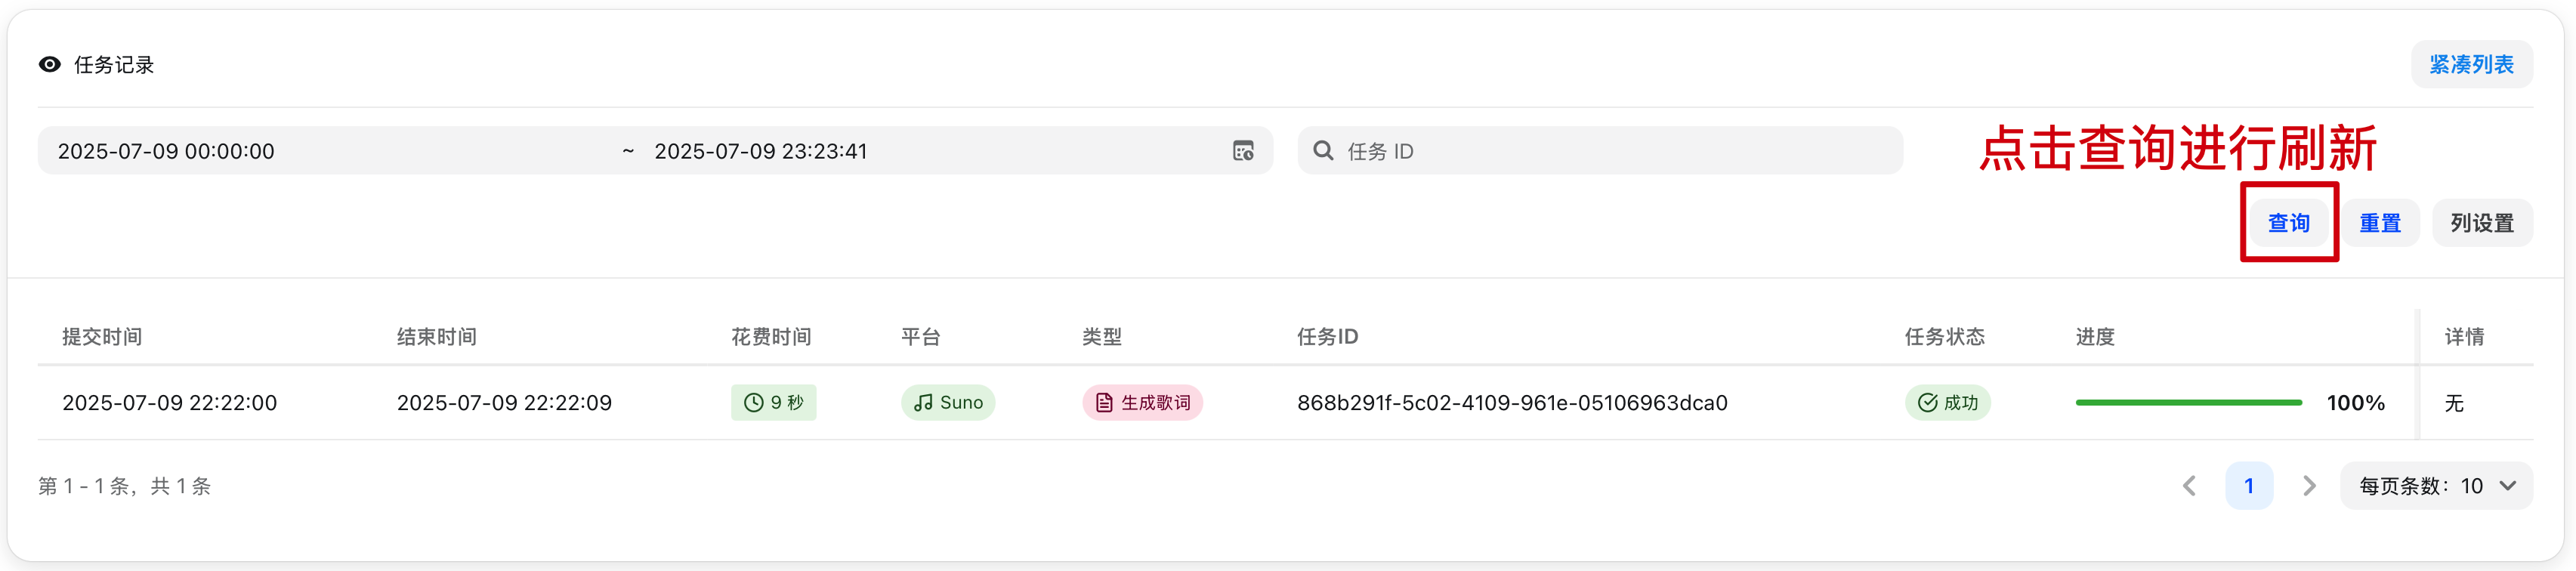This screenshot has height=571, width=2576.
Task: Open the 列设置 column settings
Action: pyautogui.click(x=2481, y=223)
